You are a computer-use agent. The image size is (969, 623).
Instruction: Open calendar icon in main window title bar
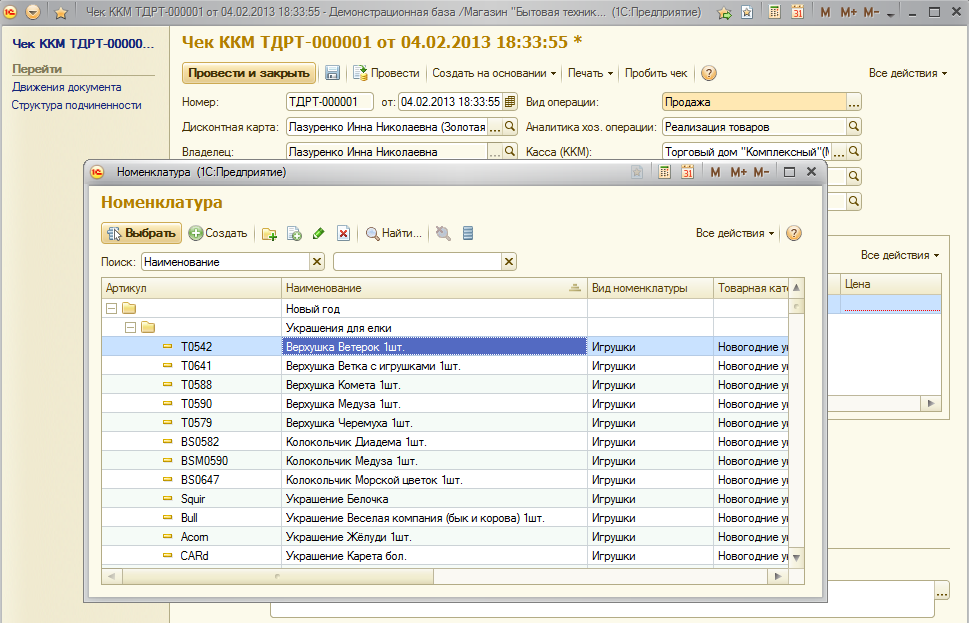point(798,12)
